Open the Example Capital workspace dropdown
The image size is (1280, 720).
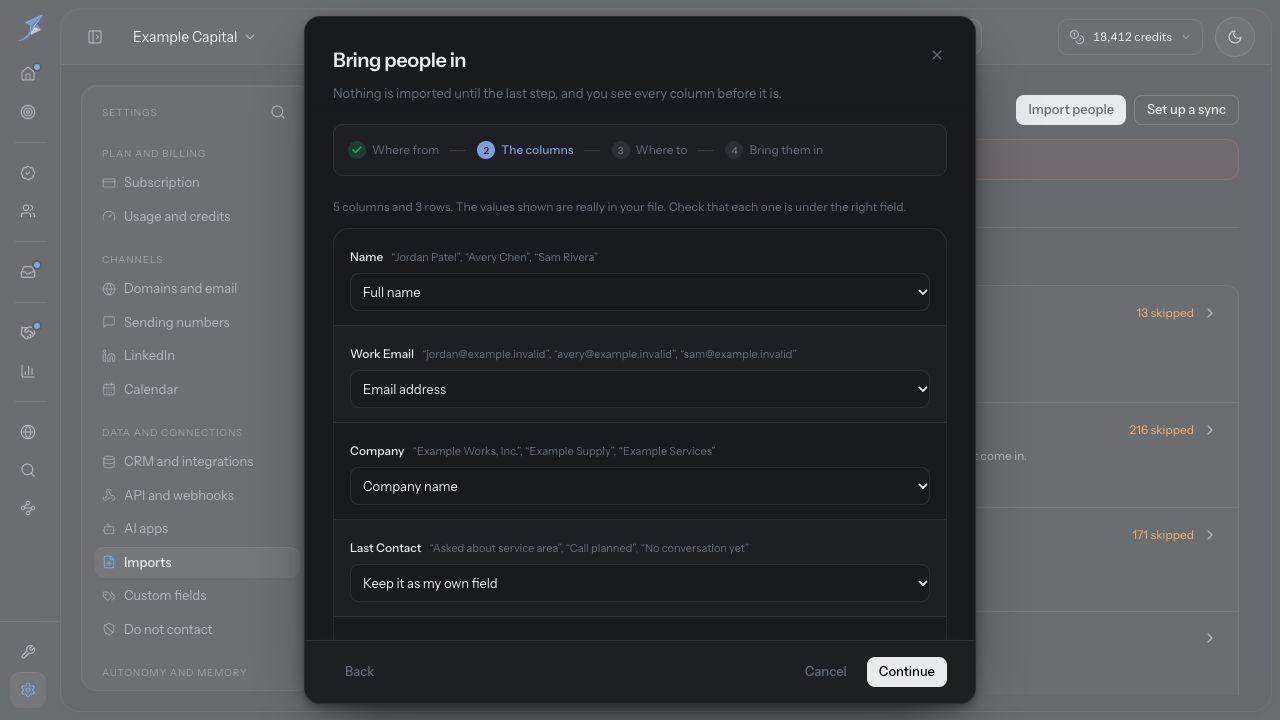click(x=194, y=37)
